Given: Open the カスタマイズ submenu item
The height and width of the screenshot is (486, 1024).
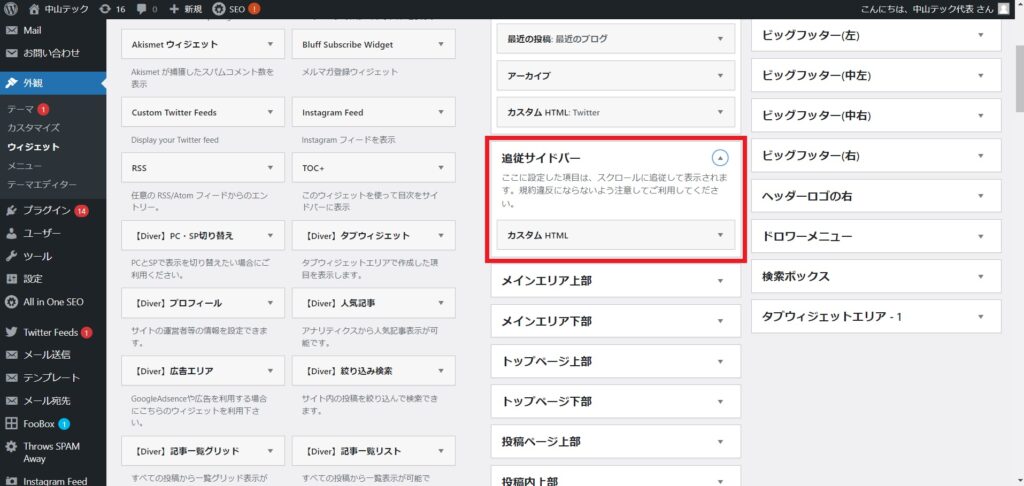Looking at the screenshot, I should (34, 128).
